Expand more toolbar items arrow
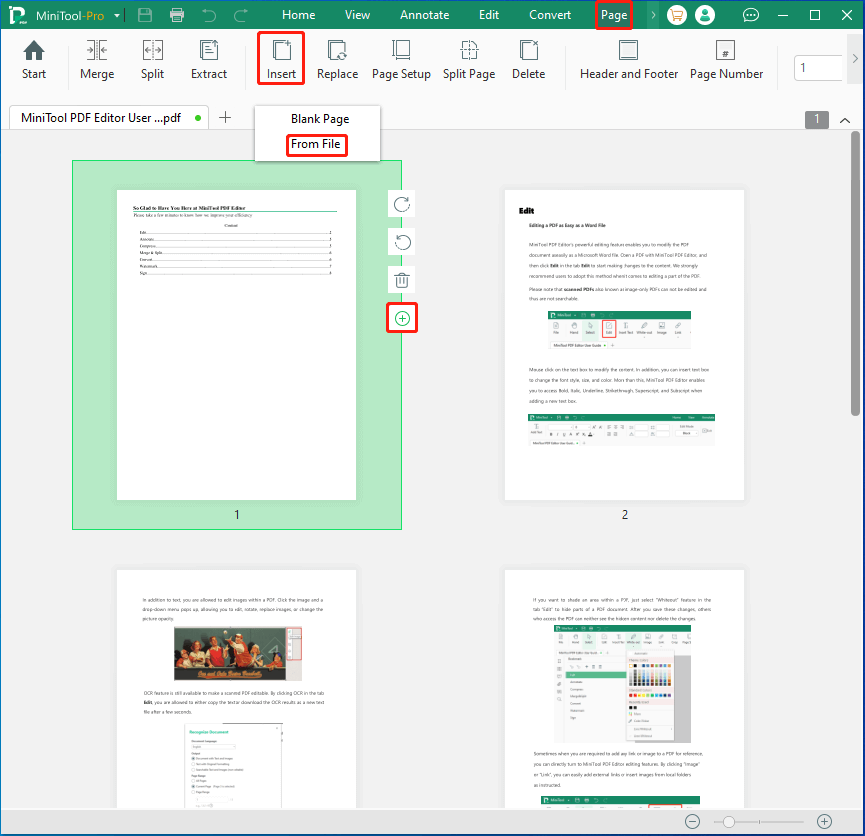Image resolution: width=865 pixels, height=836 pixels. pos(855,58)
